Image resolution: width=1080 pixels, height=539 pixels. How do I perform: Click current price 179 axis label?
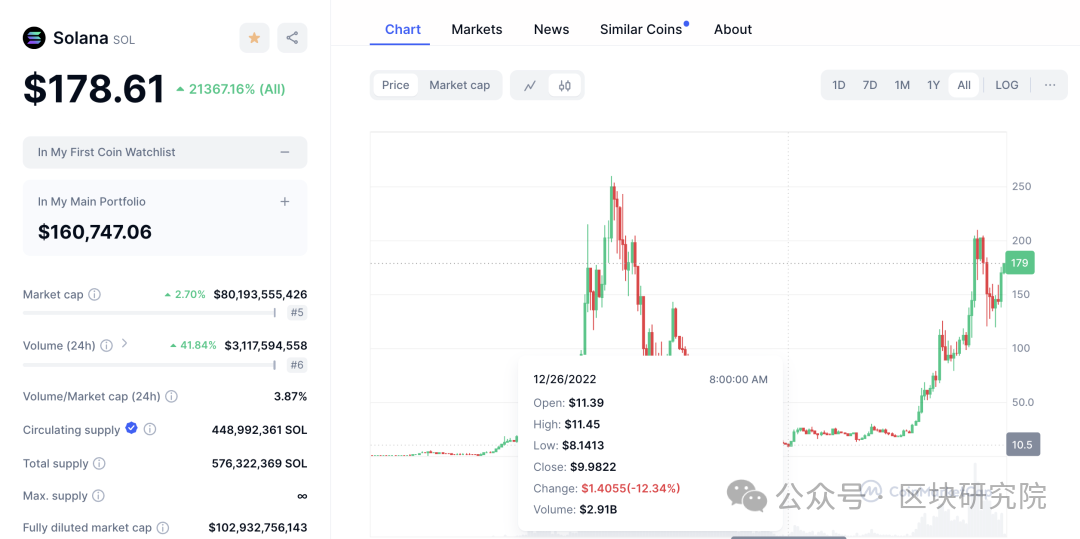(1020, 263)
